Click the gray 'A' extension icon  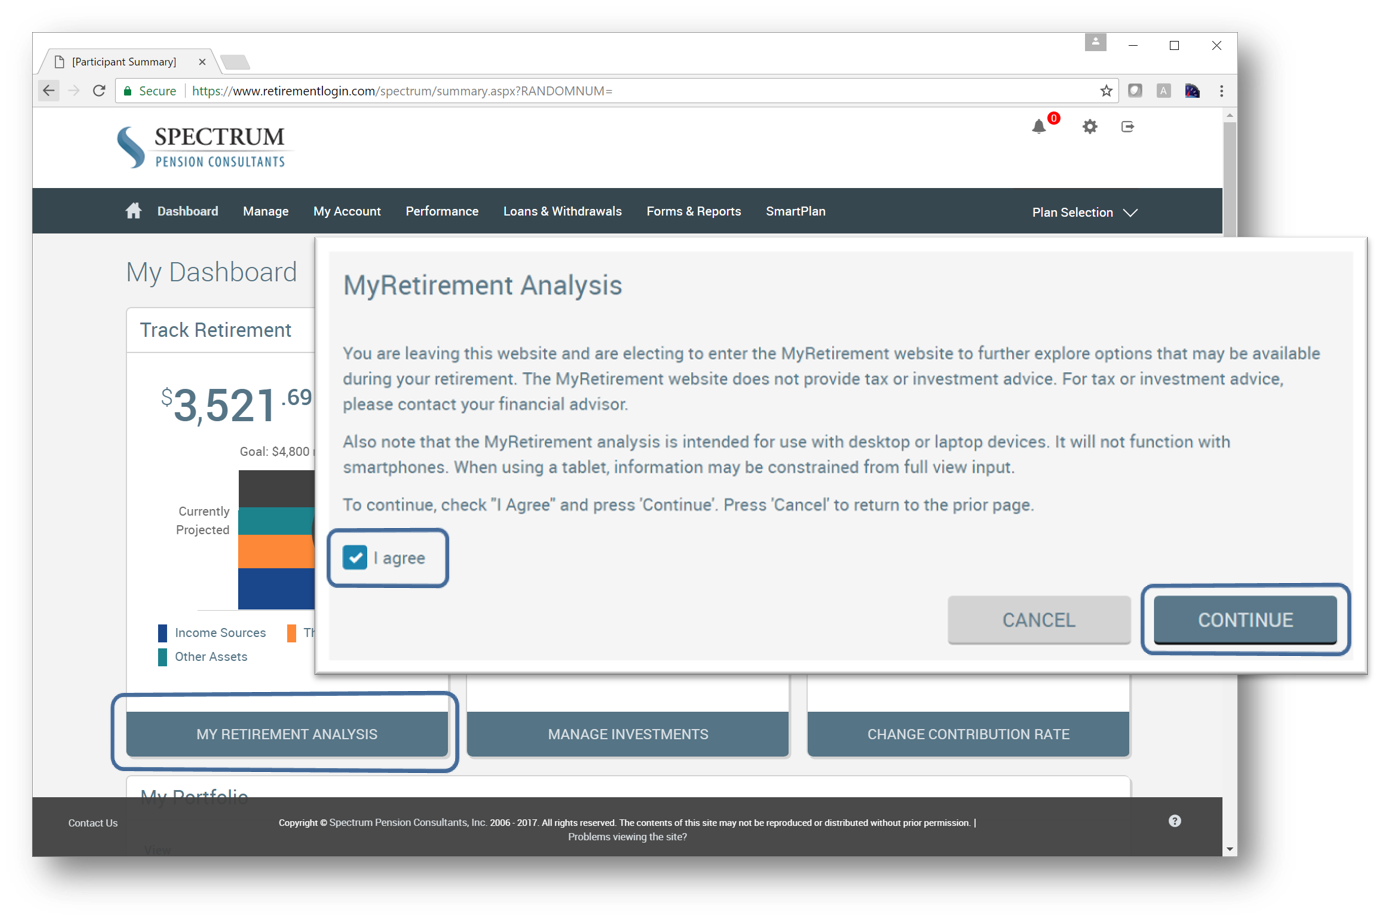1164,91
